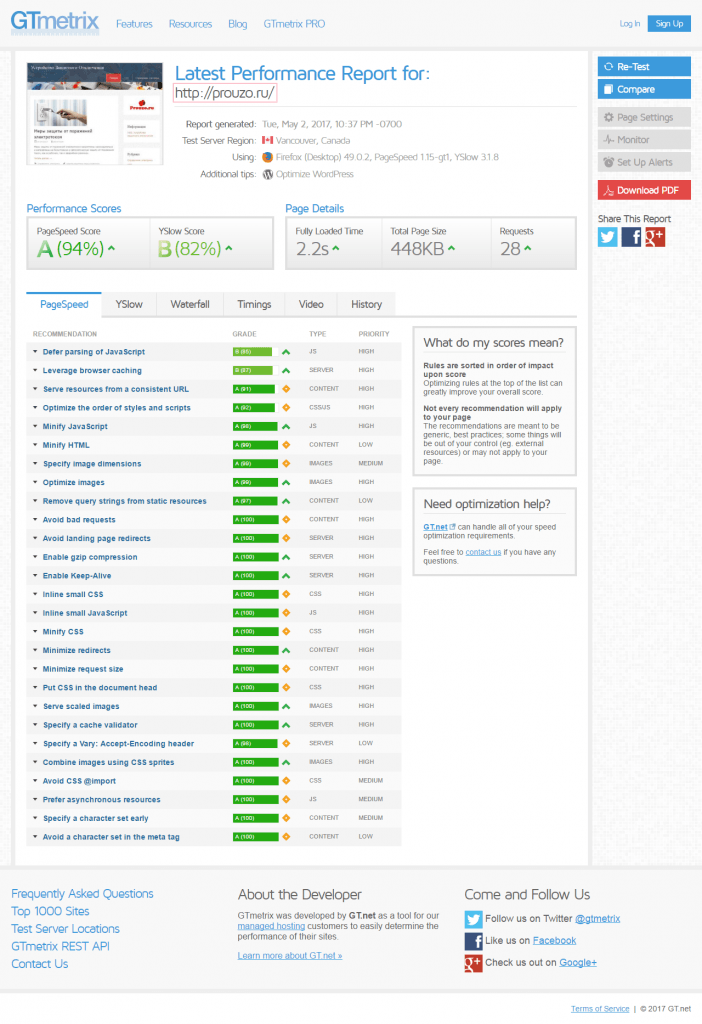
Task: Click up-arrow trend icon for Defer parsing
Action: pyautogui.click(x=286, y=352)
